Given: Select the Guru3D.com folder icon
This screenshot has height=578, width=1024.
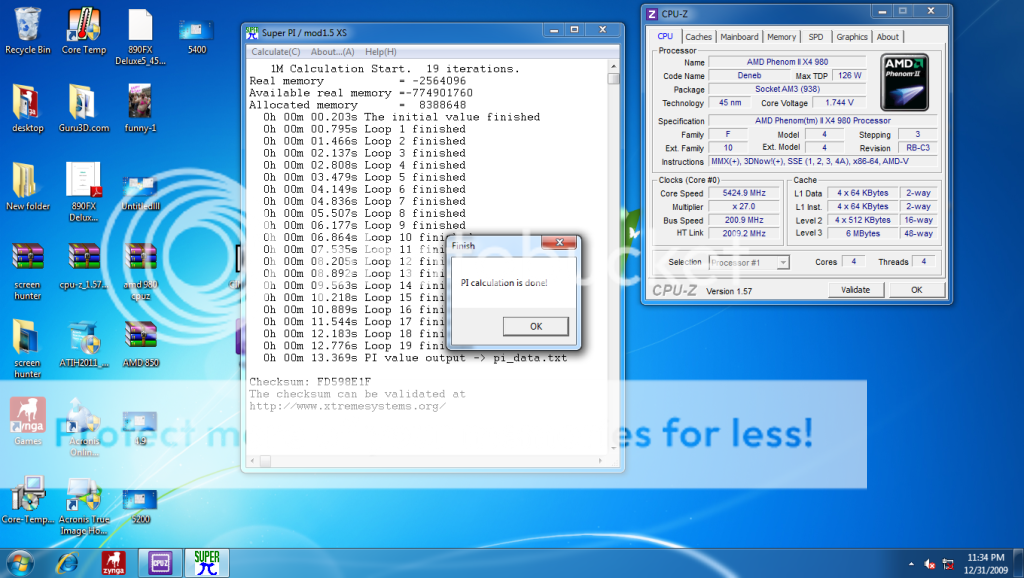Looking at the screenshot, I should 84,108.
